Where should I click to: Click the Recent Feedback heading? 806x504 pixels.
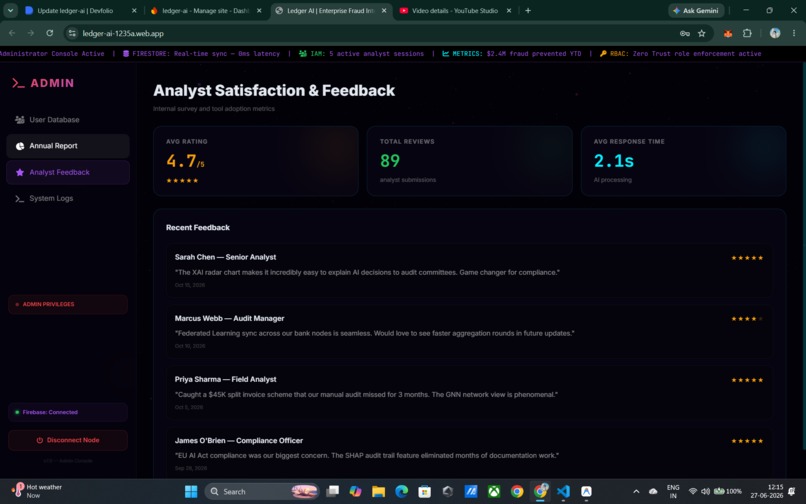pos(198,227)
